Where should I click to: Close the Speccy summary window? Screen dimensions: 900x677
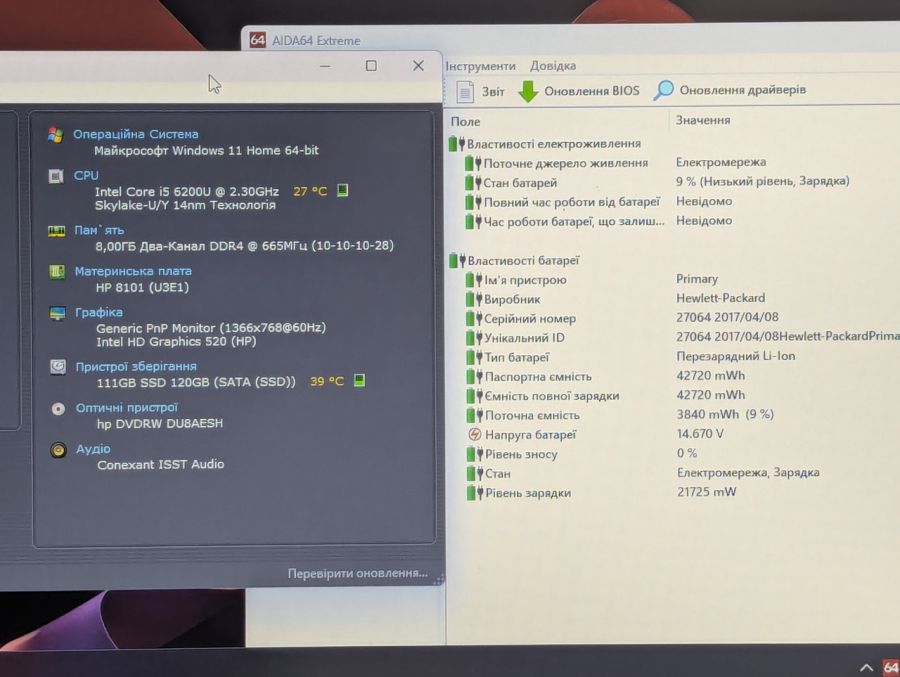click(418, 65)
